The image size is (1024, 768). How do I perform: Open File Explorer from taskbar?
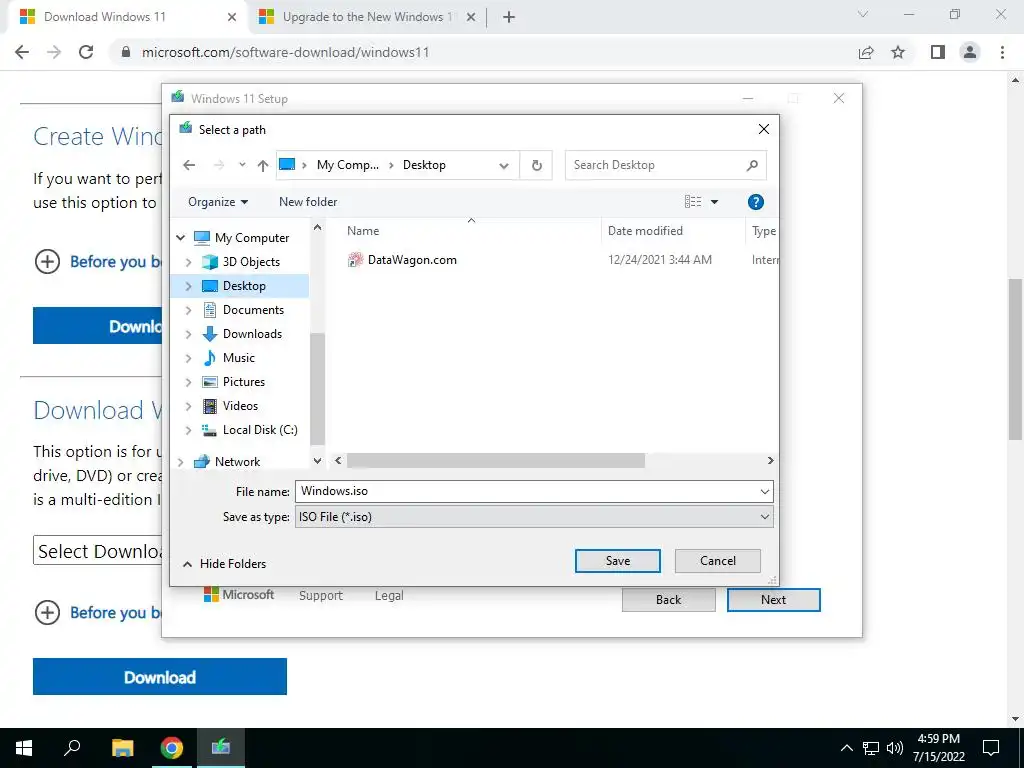coord(122,748)
